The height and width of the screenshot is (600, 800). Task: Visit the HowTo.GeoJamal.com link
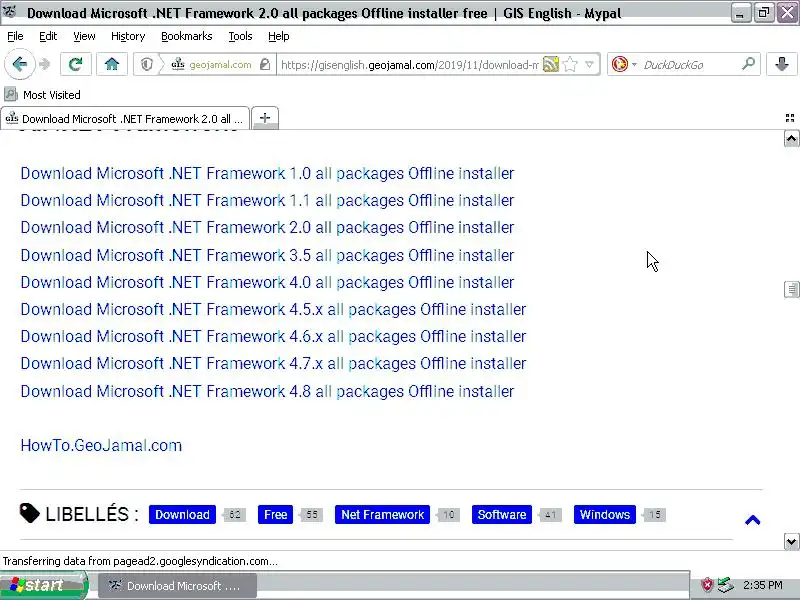coord(101,445)
